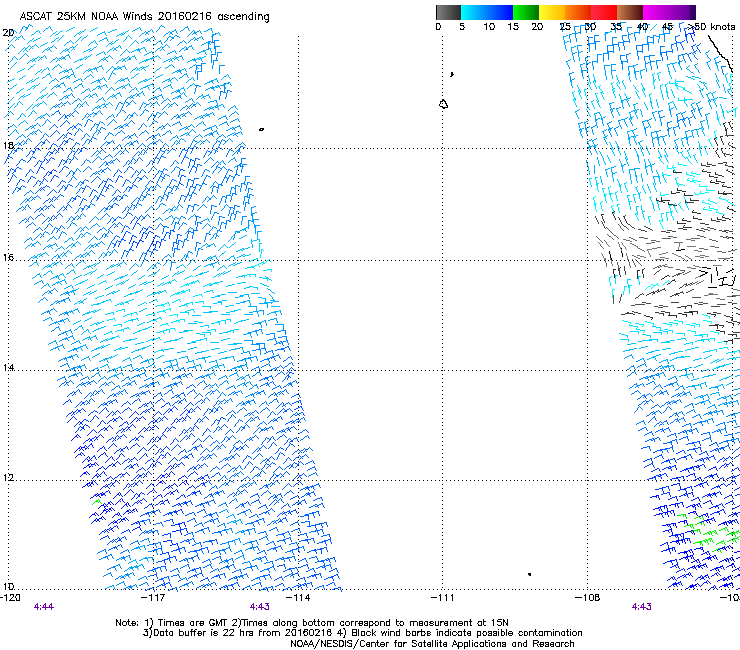Select the gray 0-5 knots legend segment
This screenshot has width=740, height=650.
point(449,12)
